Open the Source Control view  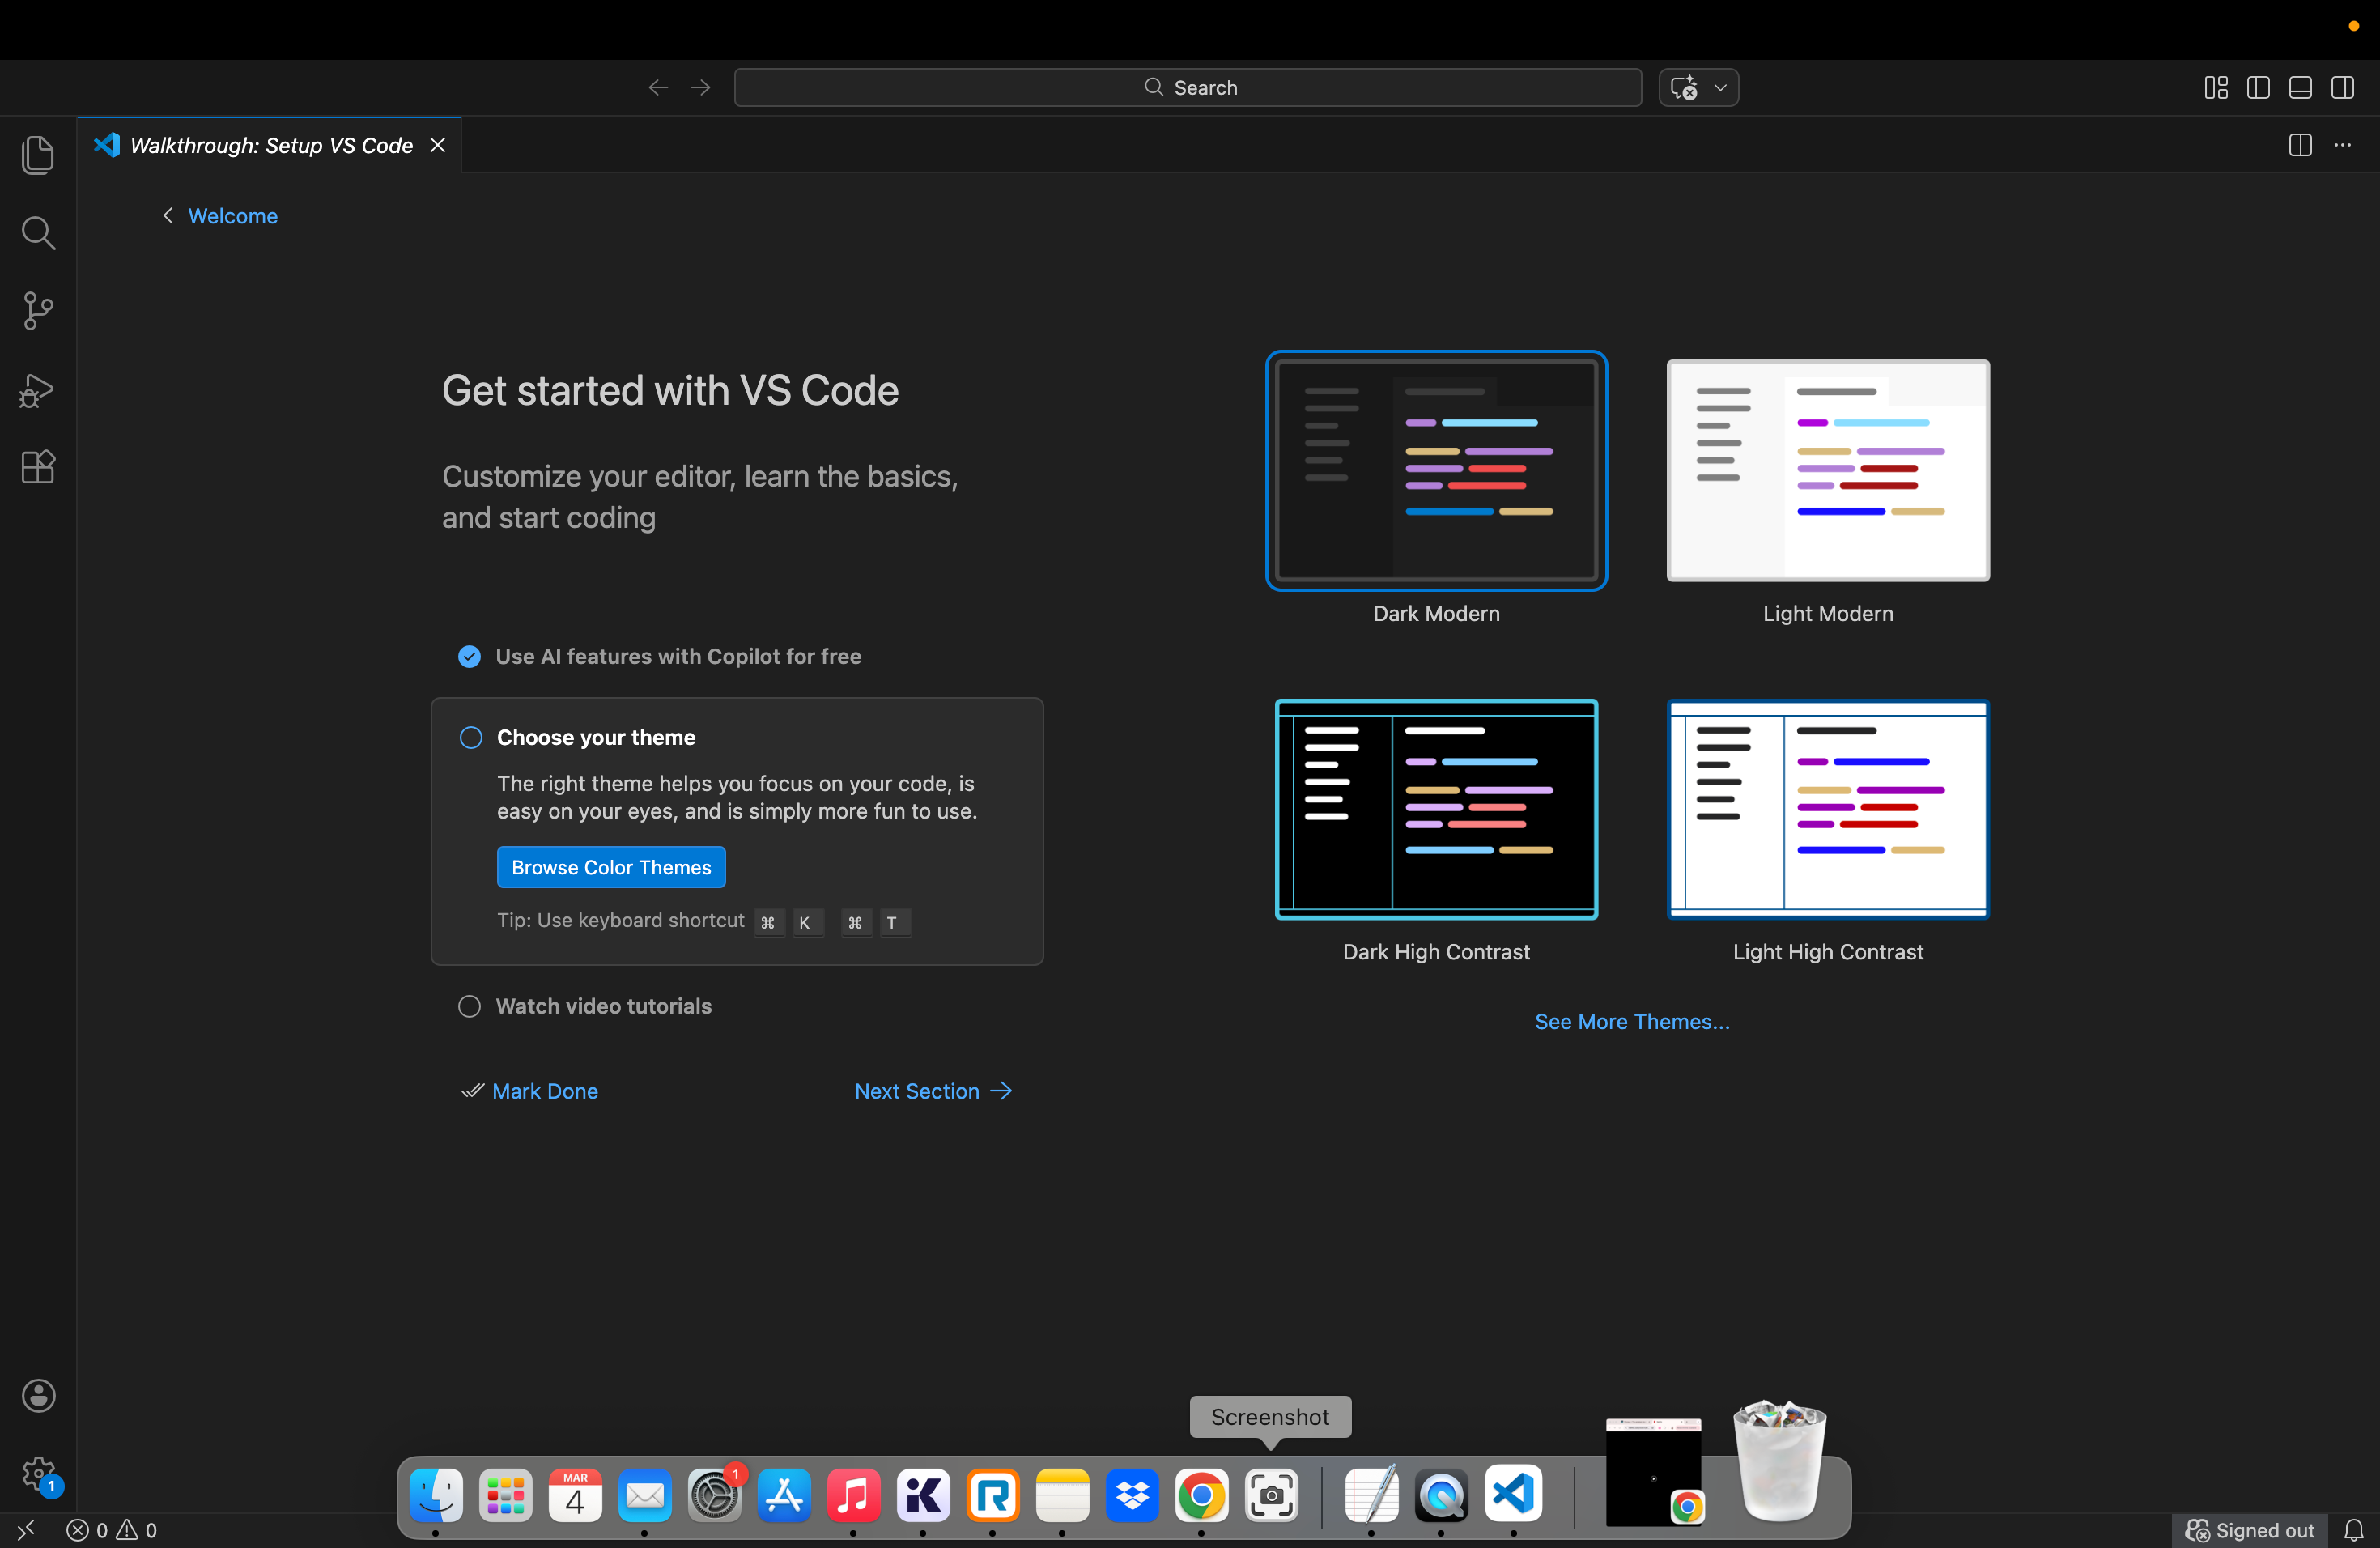(38, 311)
